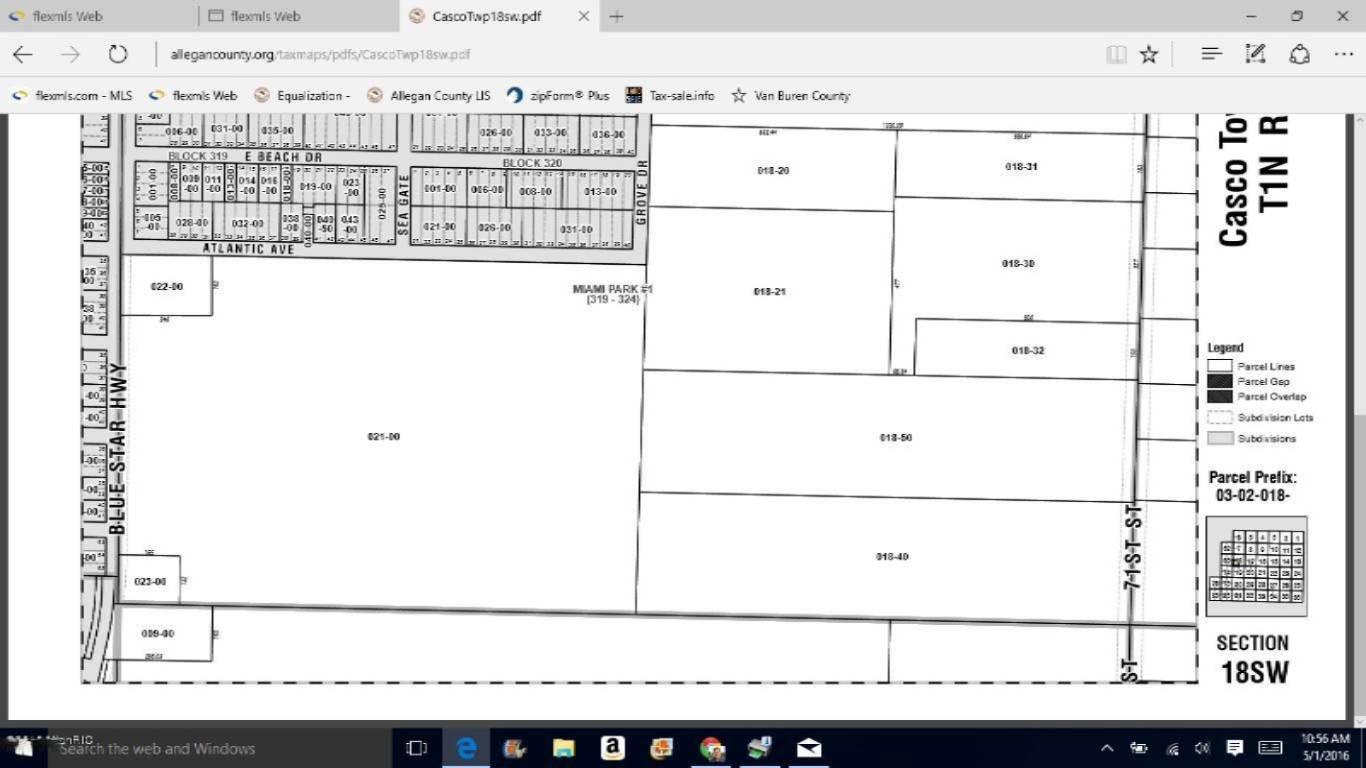The image size is (1366, 768).
Task: Open the More actions ellipsis menu
Action: click(1343, 54)
